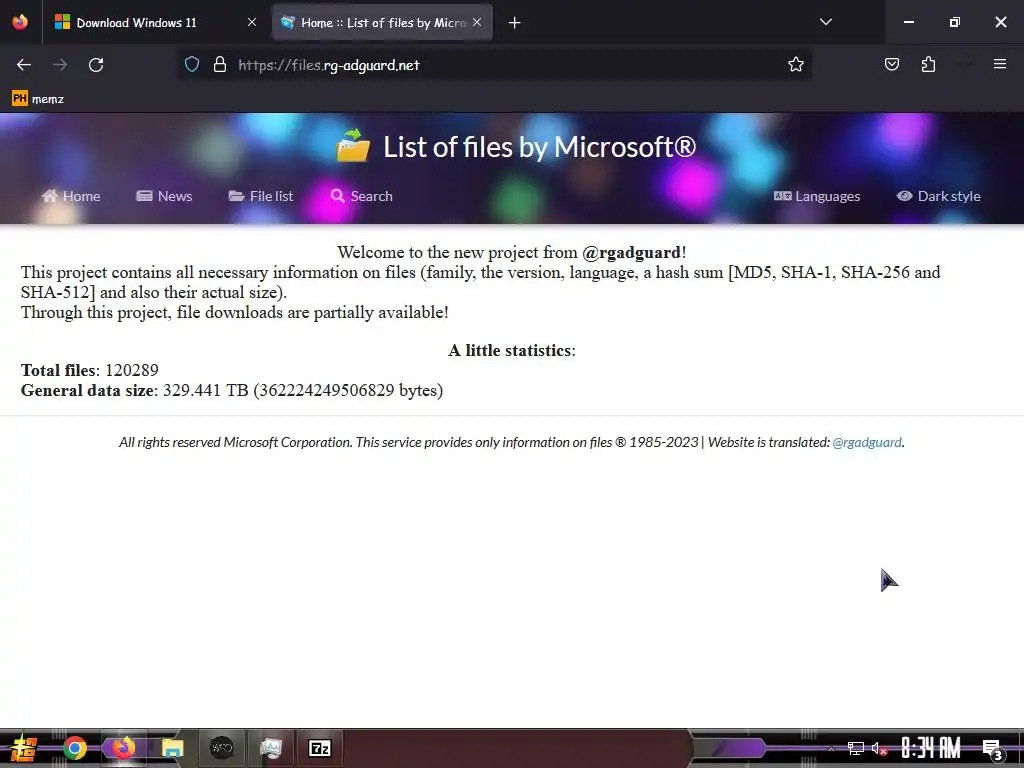The image size is (1024, 768).
Task: Close the List of files by Microsoft tab
Action: point(477,23)
